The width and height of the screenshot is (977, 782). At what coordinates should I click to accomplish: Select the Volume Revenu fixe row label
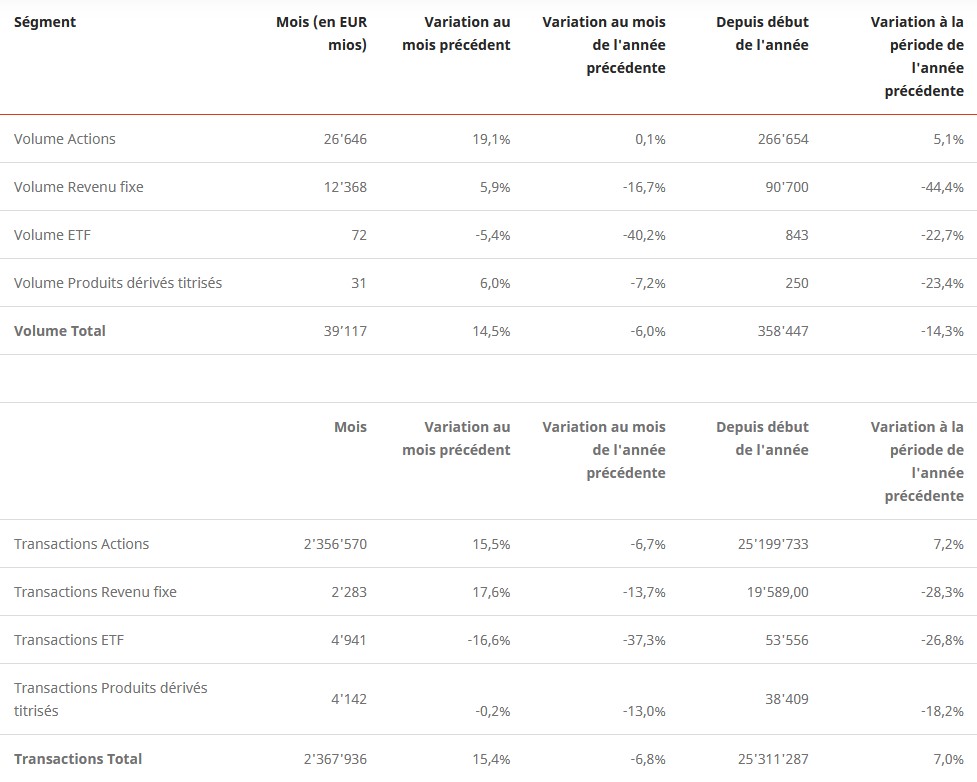tap(79, 187)
